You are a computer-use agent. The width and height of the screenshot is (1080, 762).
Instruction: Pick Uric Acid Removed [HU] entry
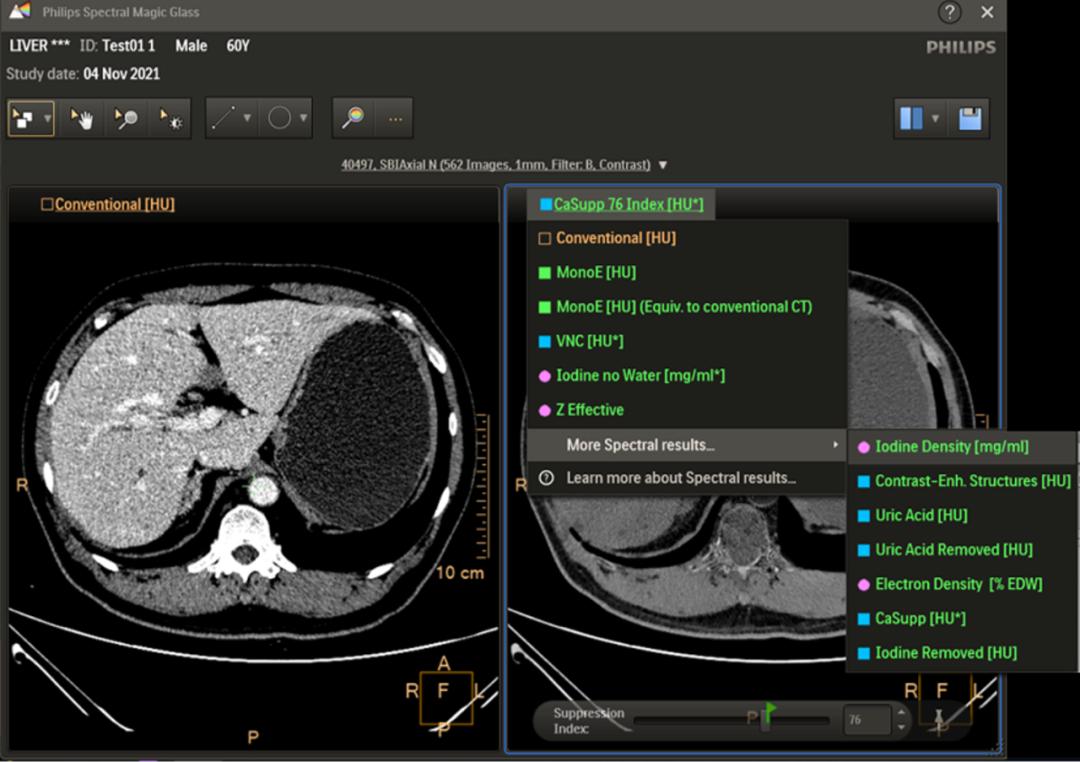[x=952, y=550]
